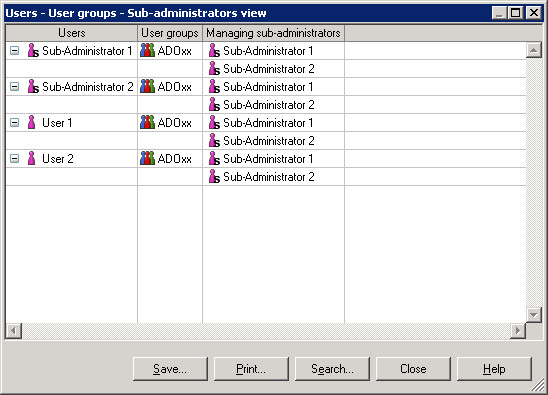This screenshot has height=395, width=548.
Task: Click the horizontal scrollbar right arrow
Action: click(x=518, y=331)
